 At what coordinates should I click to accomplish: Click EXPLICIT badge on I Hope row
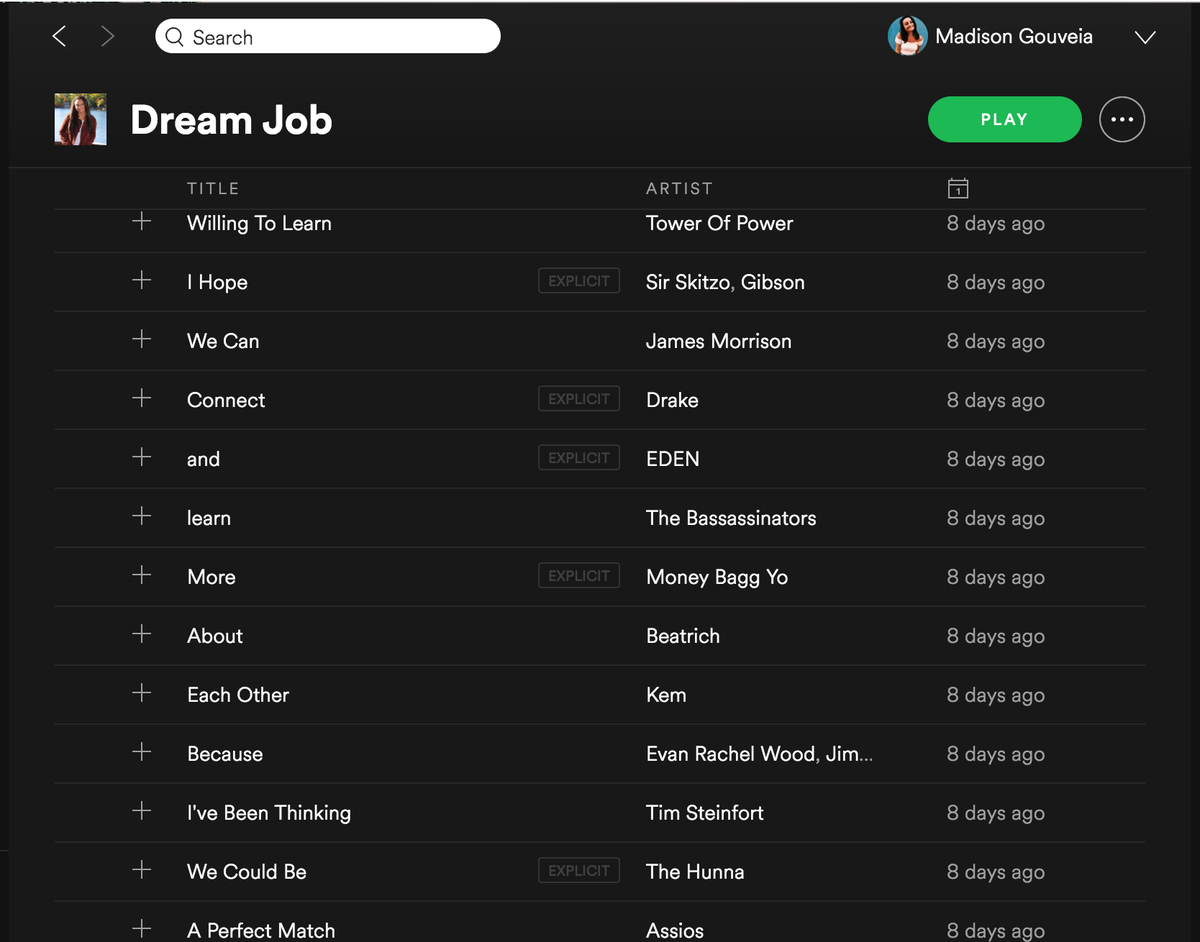click(579, 281)
